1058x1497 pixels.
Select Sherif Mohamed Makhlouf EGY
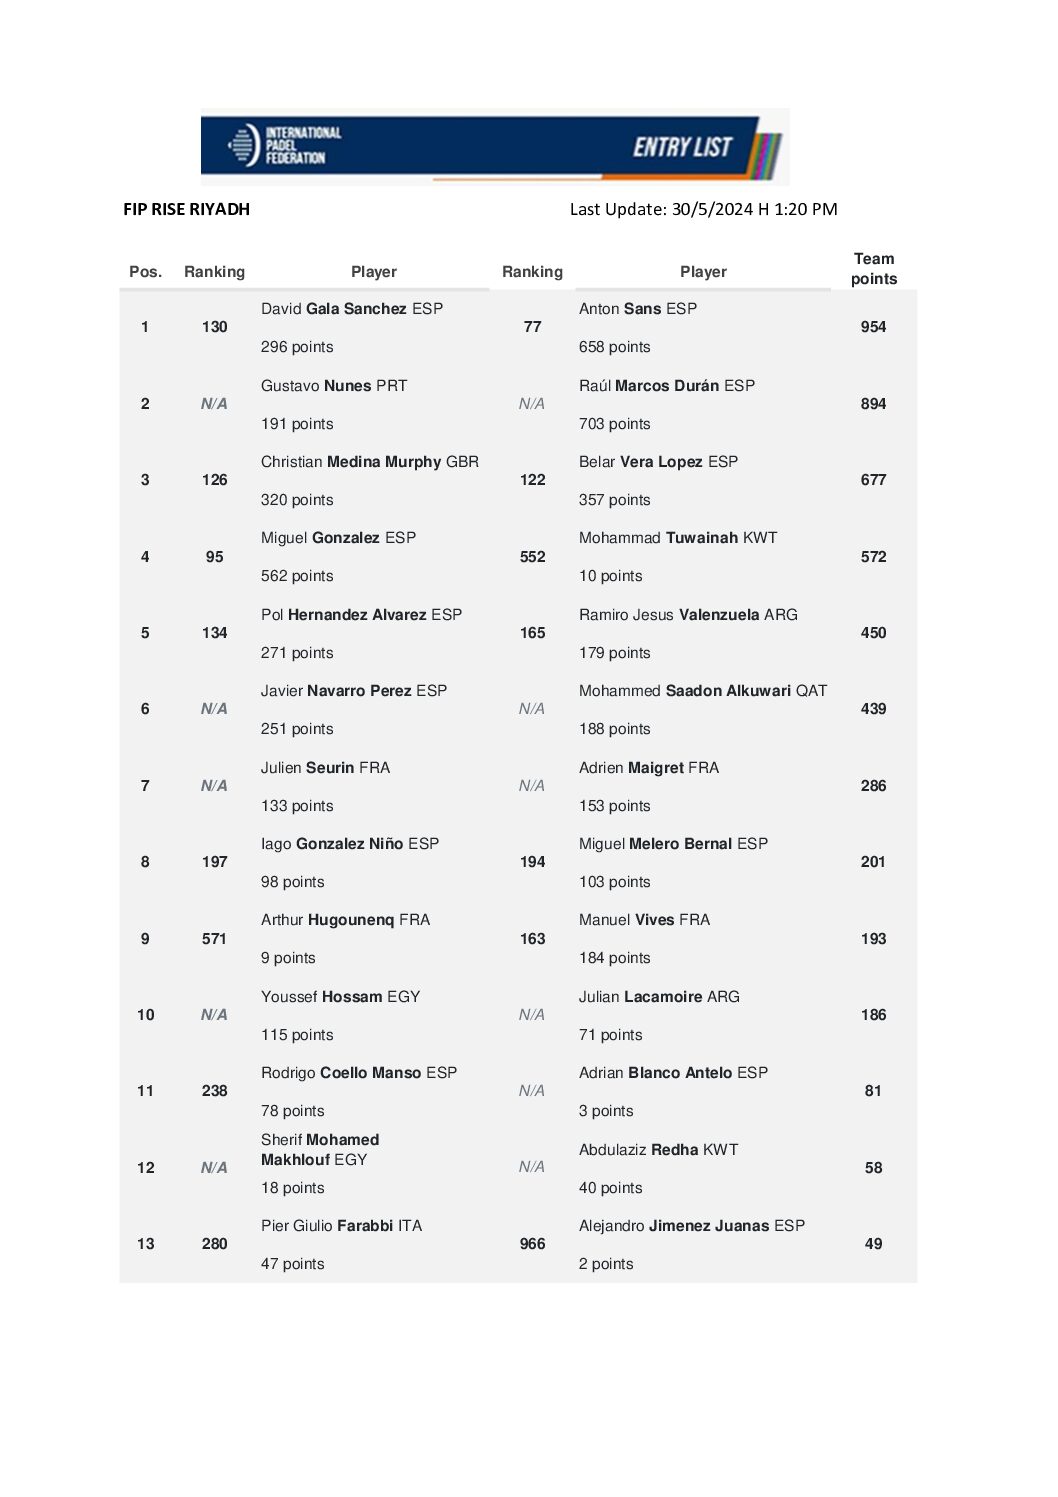pyautogui.click(x=319, y=1150)
